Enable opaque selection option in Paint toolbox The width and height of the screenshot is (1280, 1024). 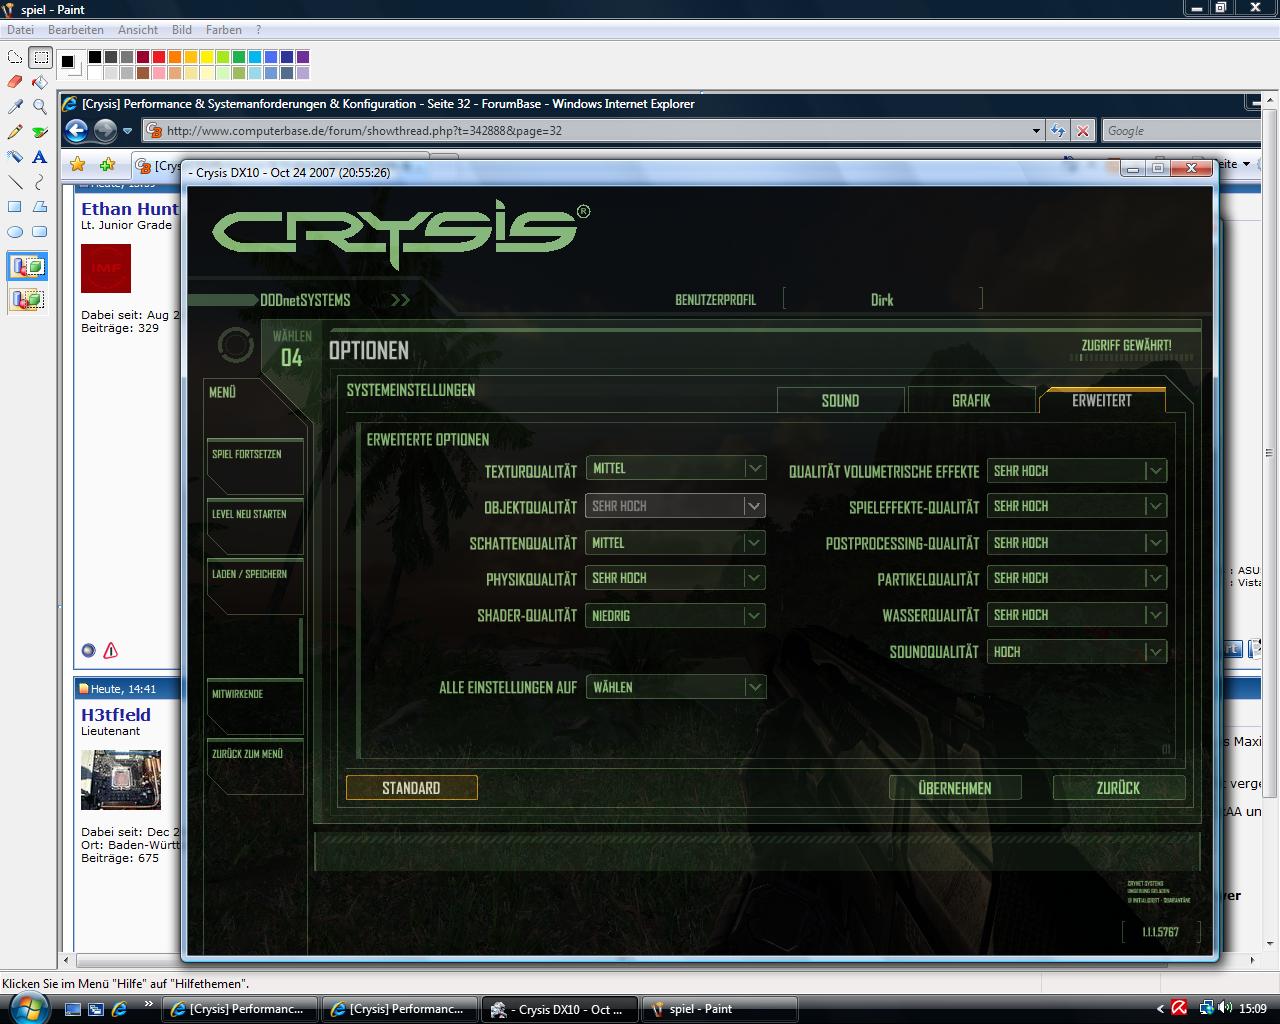tap(28, 267)
